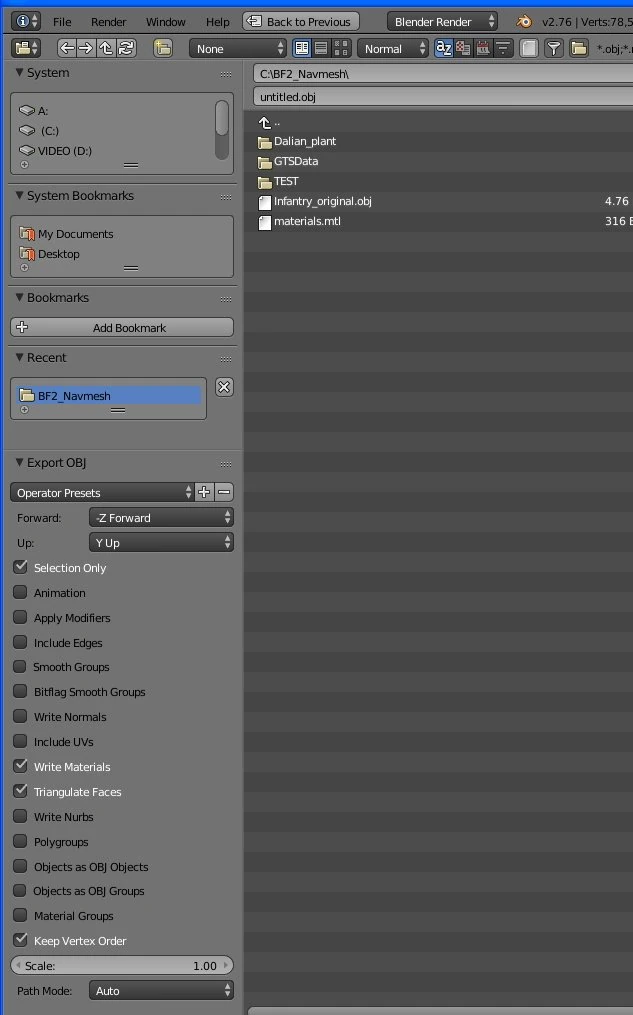Collapse the Export OBJ panel

[x=19, y=463]
